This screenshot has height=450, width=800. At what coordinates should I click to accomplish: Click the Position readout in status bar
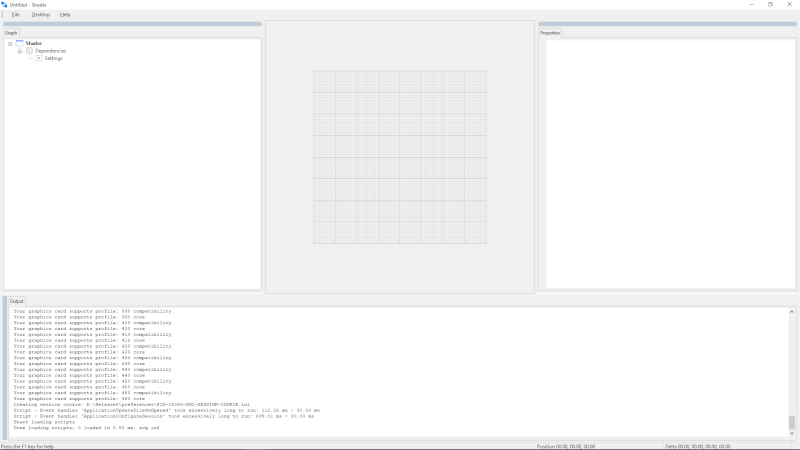coord(566,446)
